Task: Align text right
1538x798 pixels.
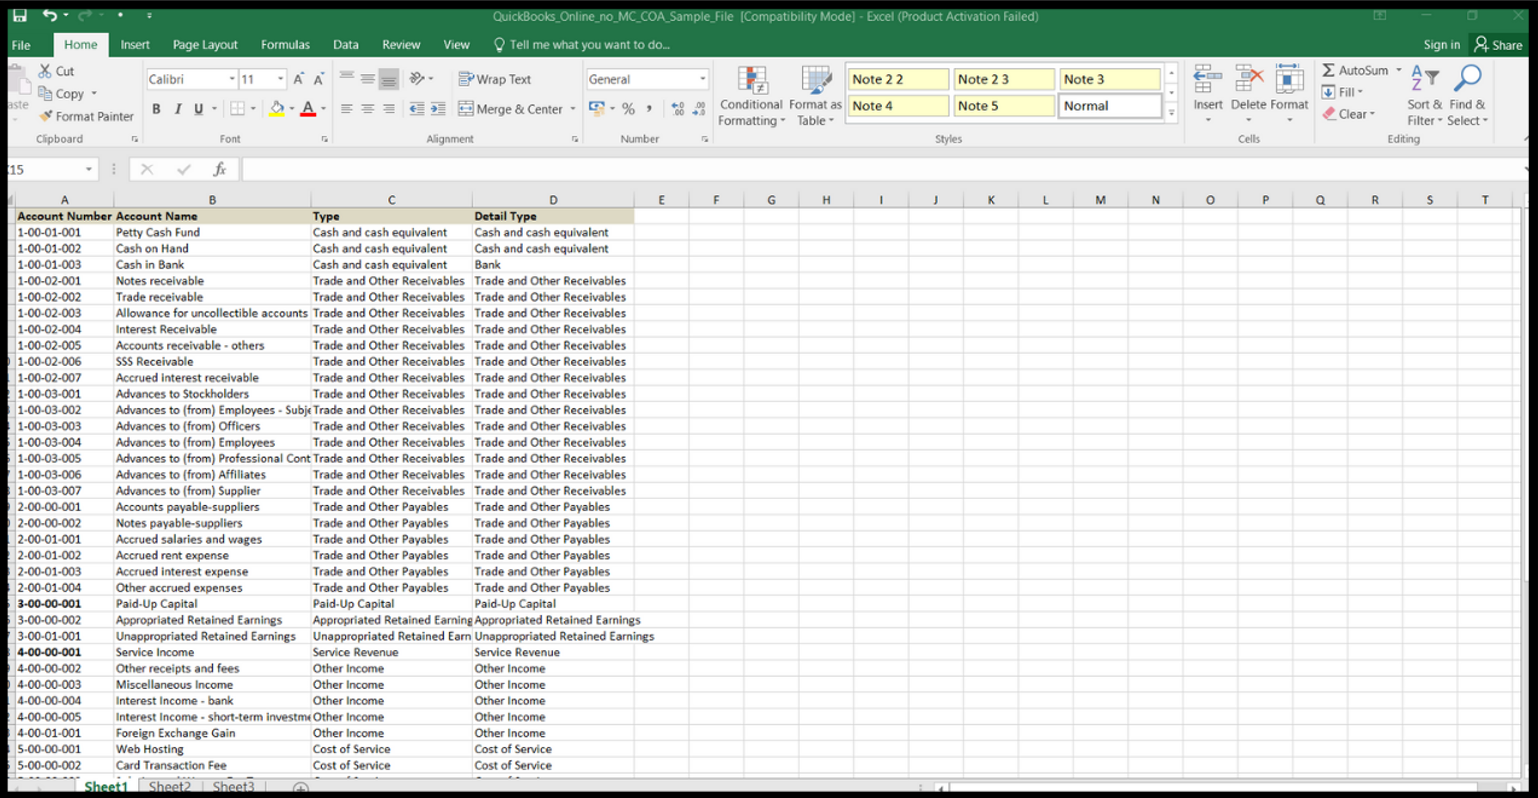Action: tap(389, 109)
